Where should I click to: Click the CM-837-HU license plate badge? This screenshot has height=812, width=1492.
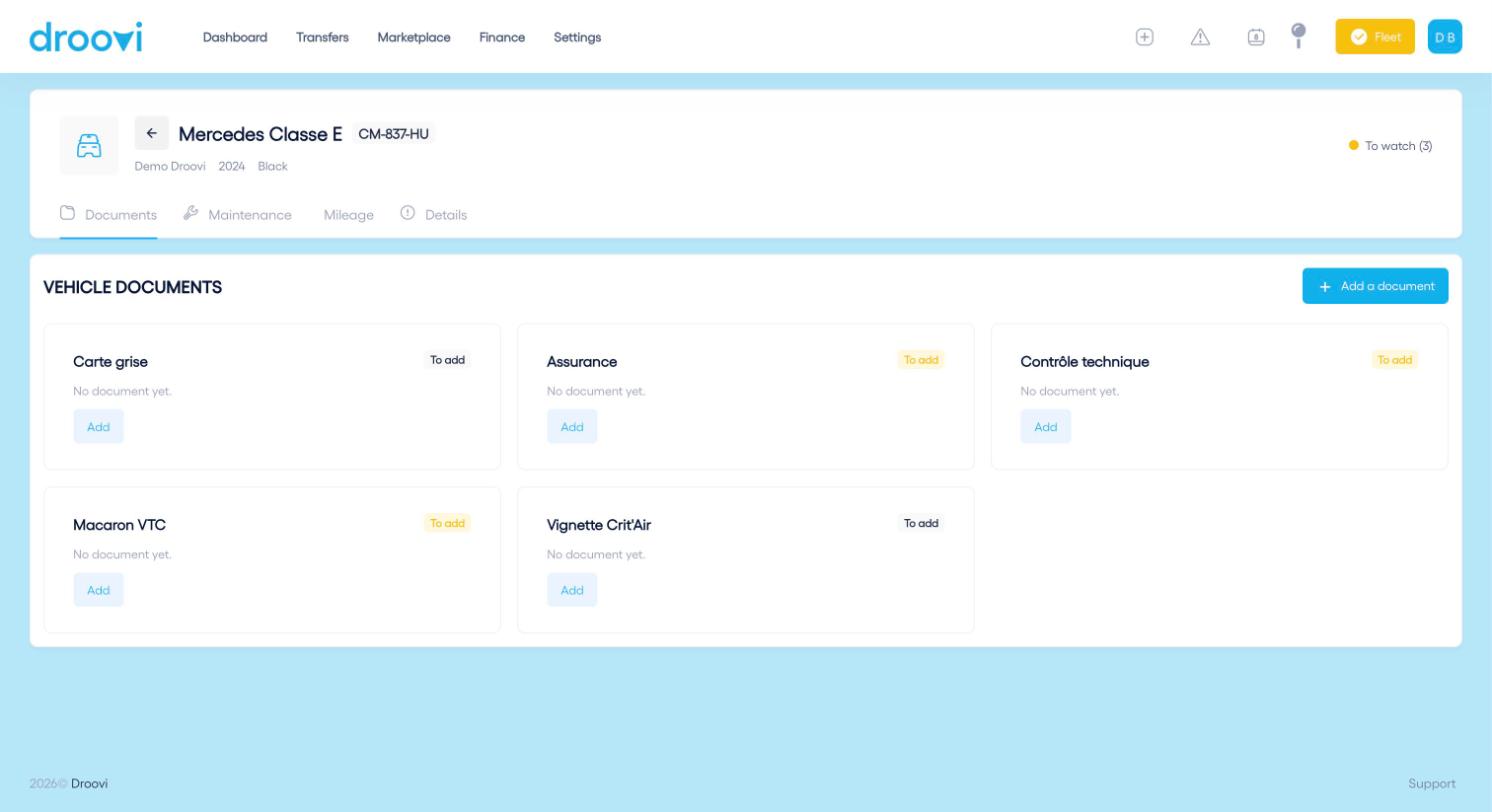(x=394, y=134)
